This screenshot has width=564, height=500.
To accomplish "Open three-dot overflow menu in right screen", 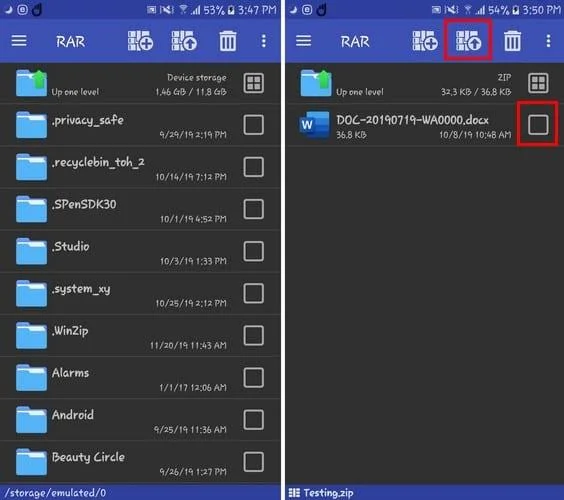I will coord(548,41).
